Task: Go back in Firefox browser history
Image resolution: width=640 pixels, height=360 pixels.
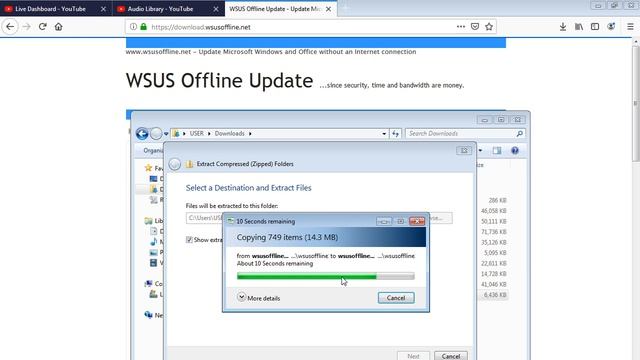Action: 10,27
